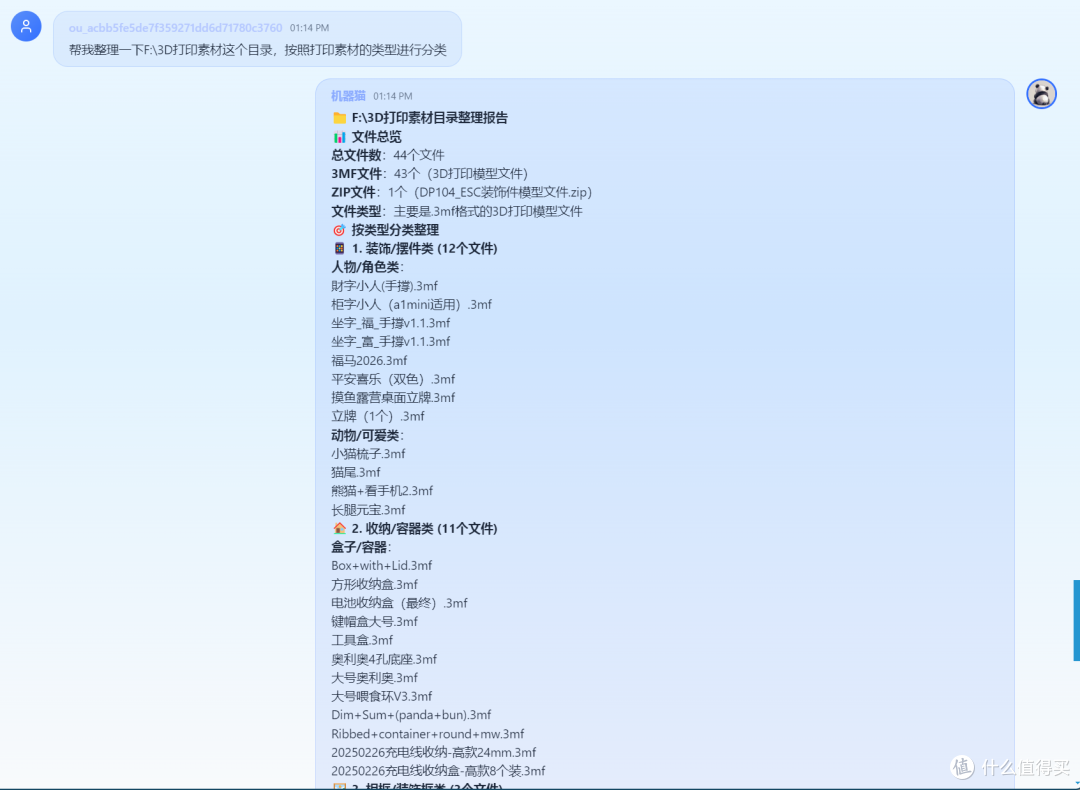Click file 坐字_富_手撑v1.1.3mf

point(391,342)
